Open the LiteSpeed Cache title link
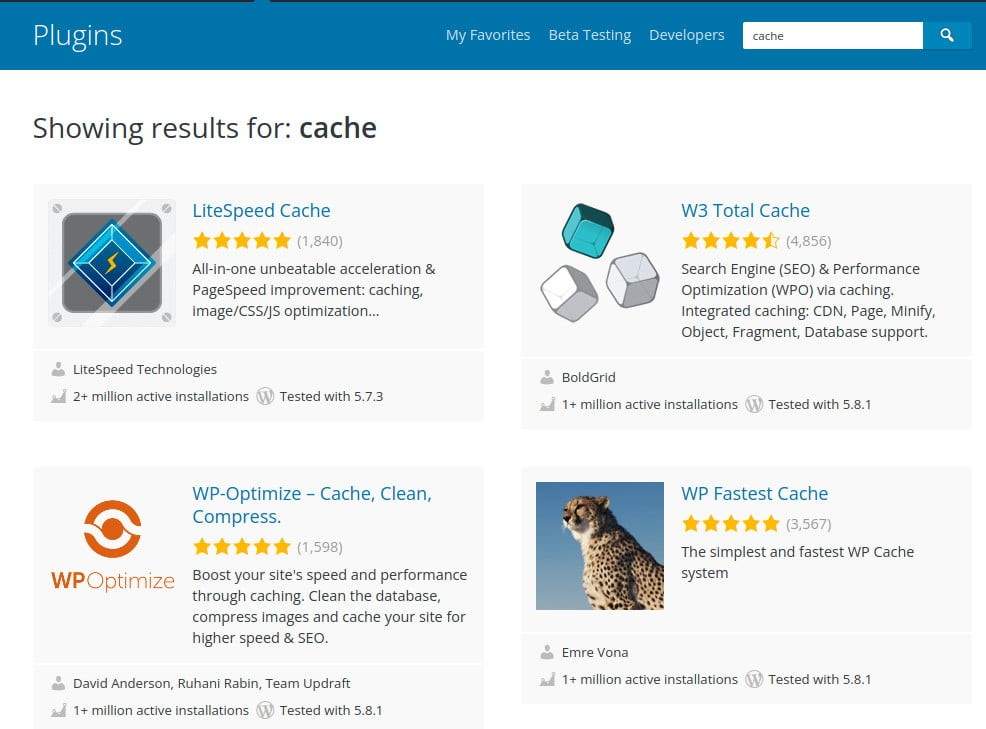The height and width of the screenshot is (729, 986). 261,211
